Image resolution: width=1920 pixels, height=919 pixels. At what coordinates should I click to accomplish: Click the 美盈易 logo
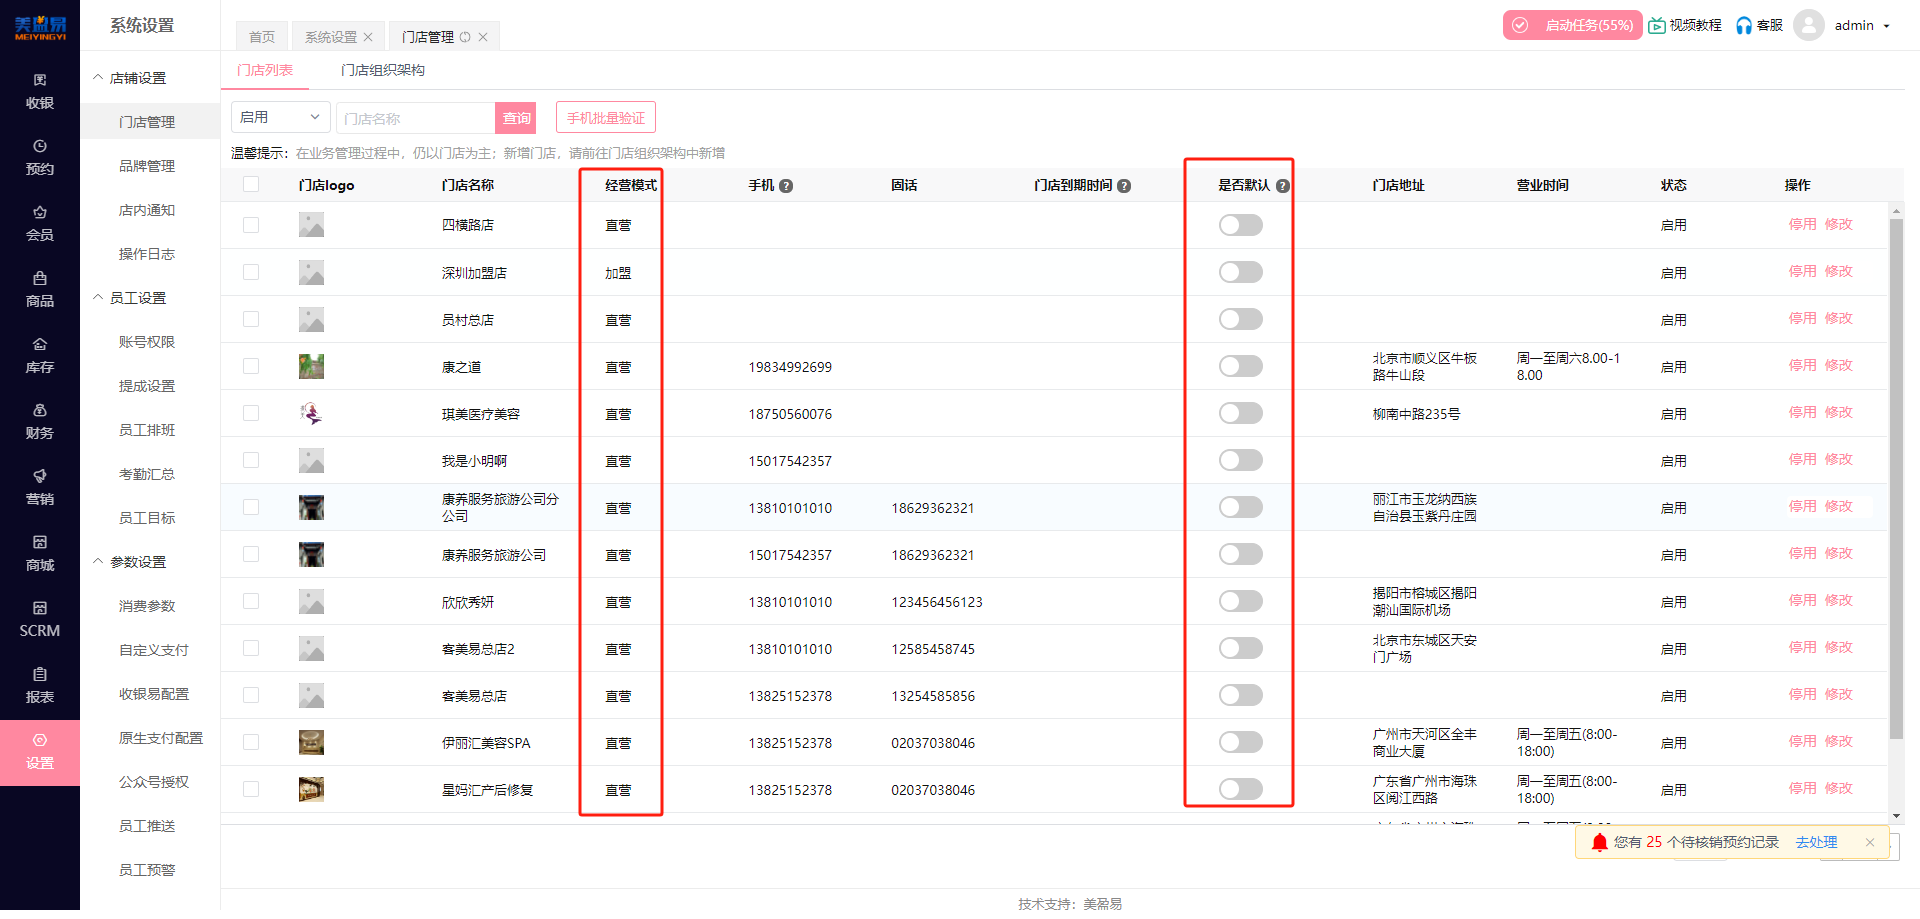(x=40, y=27)
